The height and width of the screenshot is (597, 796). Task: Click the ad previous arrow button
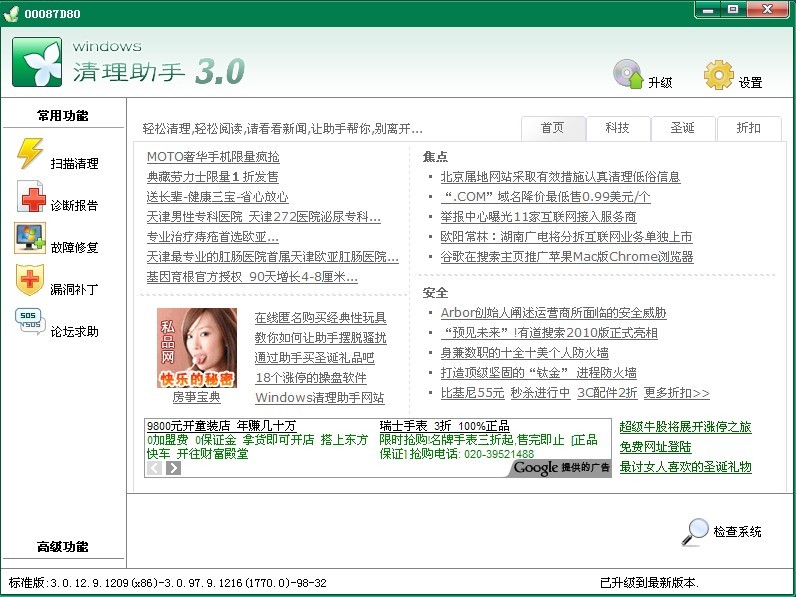[x=154, y=468]
